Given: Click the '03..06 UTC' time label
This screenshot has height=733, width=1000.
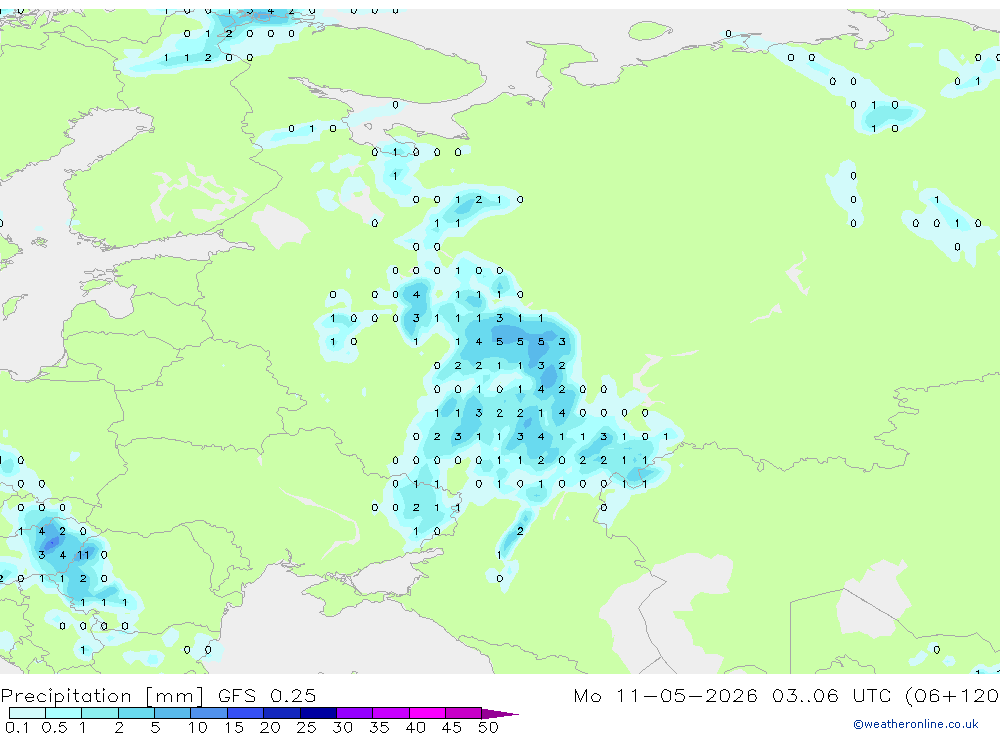Looking at the screenshot, I should tap(831, 695).
